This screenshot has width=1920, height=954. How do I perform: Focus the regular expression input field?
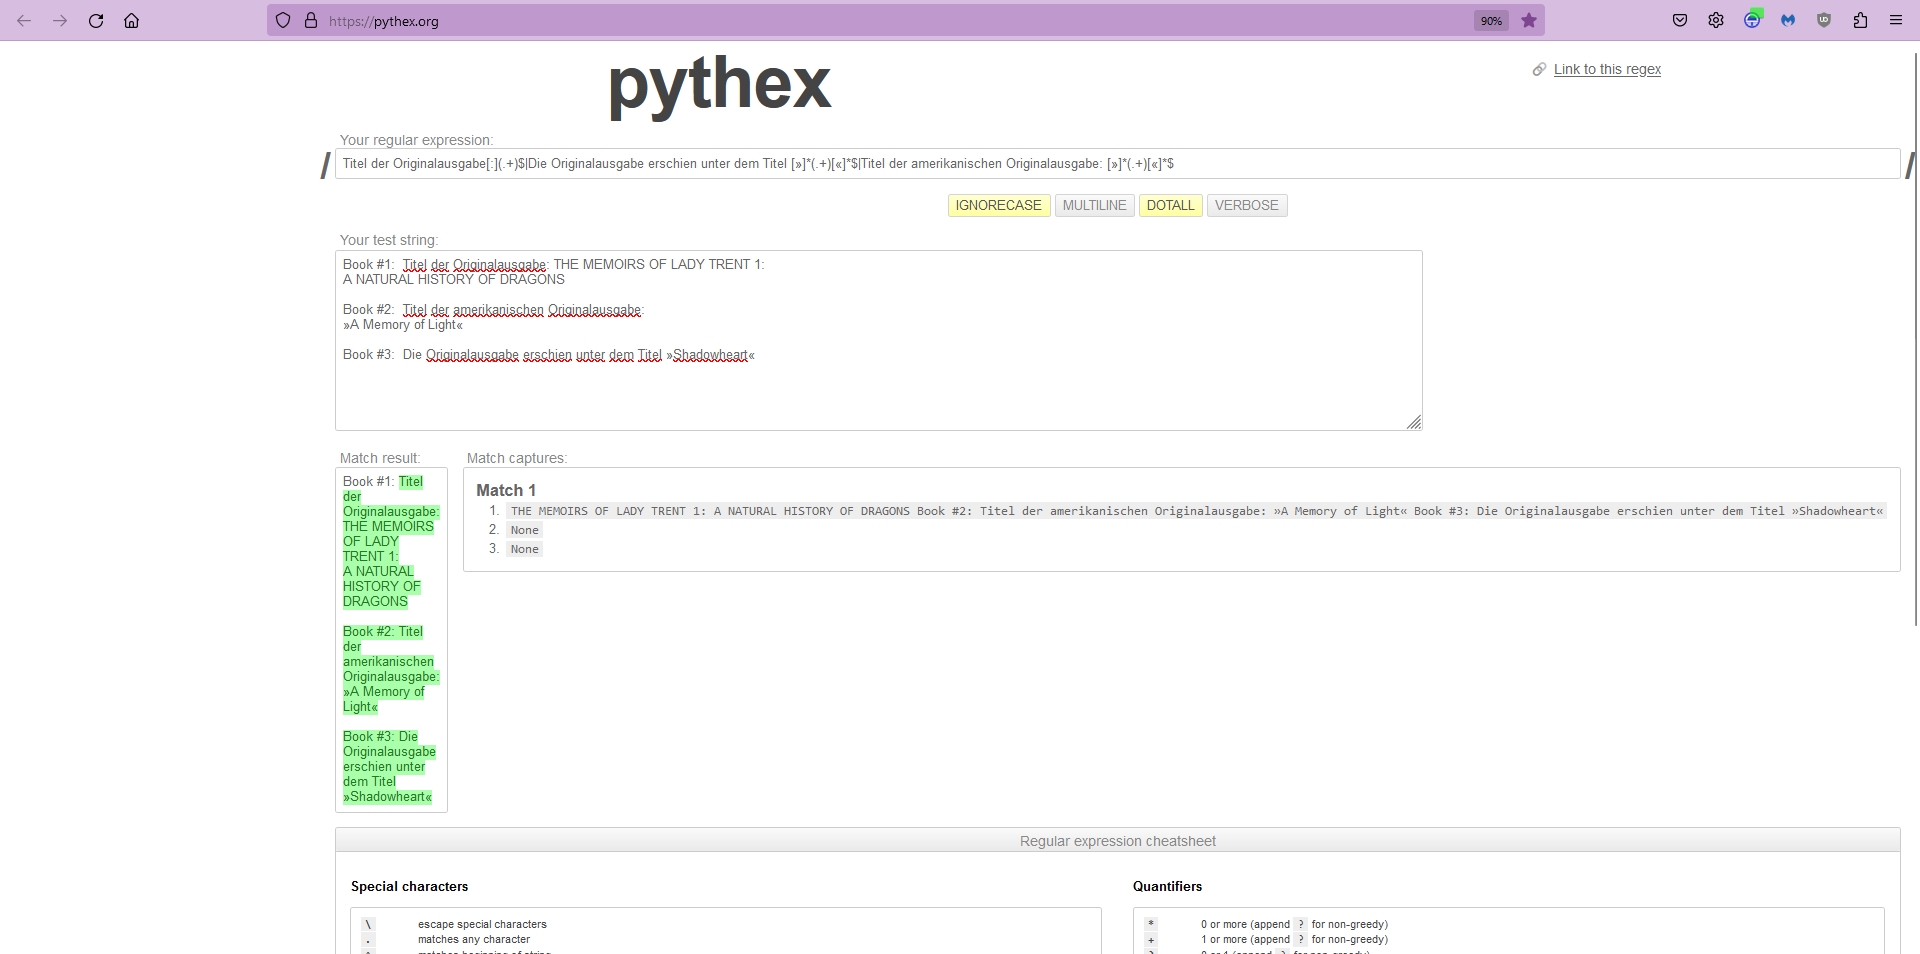(1117, 164)
